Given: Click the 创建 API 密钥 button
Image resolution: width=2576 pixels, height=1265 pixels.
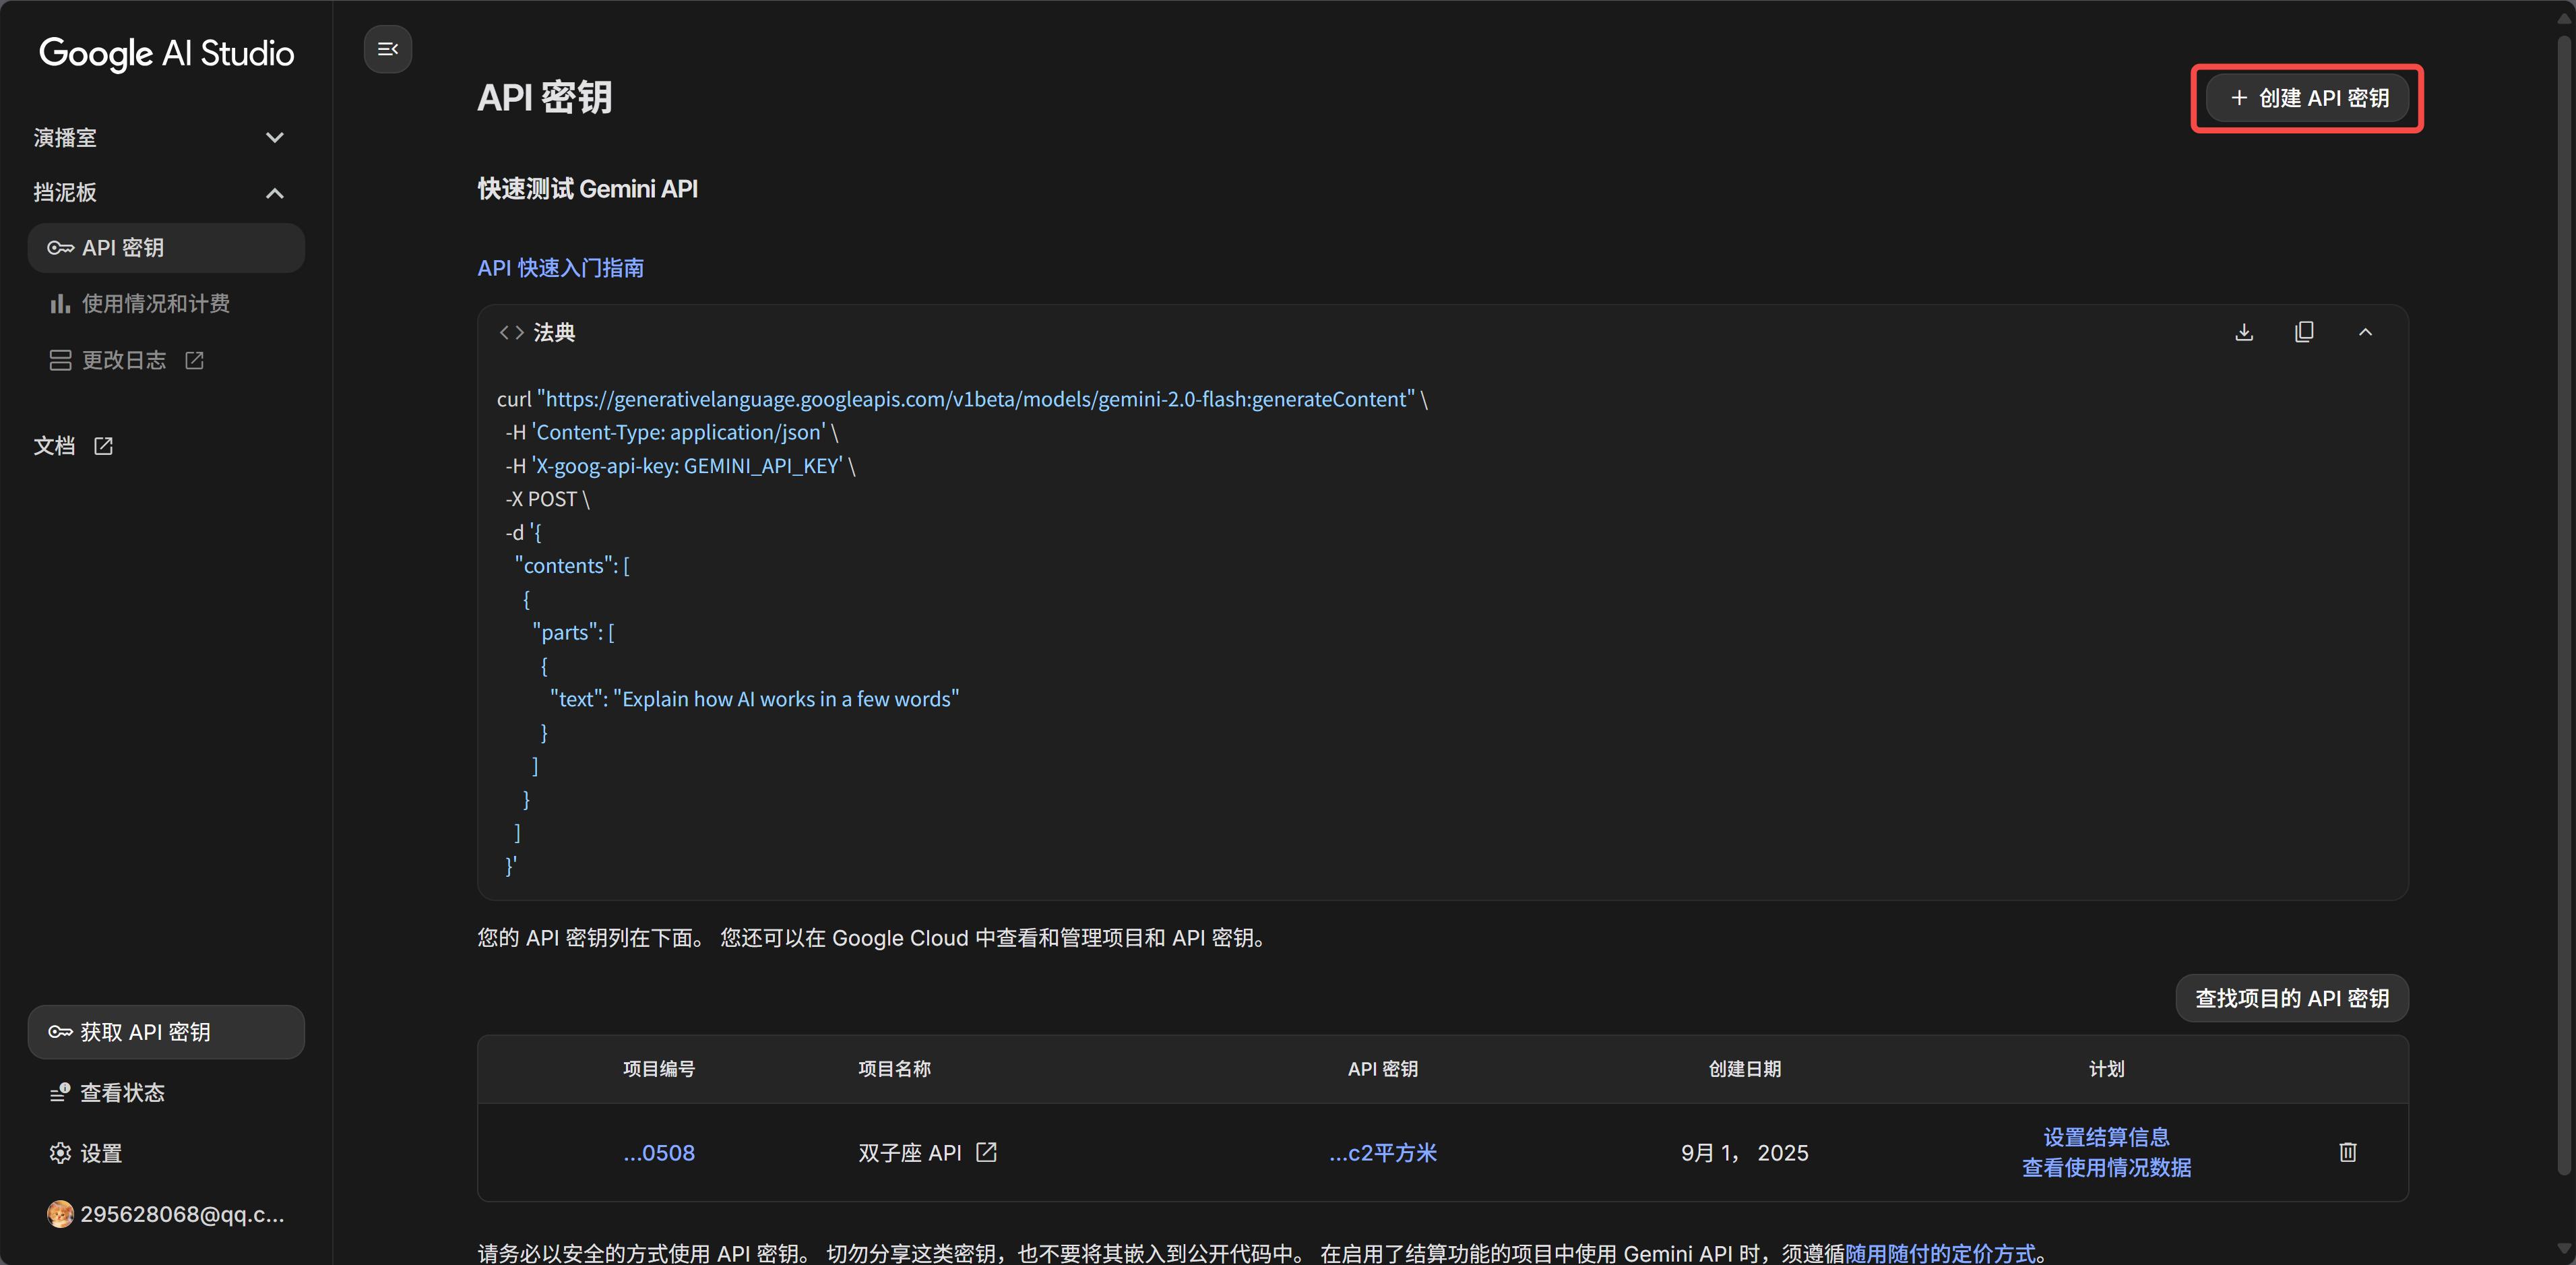Looking at the screenshot, I should (x=2307, y=98).
